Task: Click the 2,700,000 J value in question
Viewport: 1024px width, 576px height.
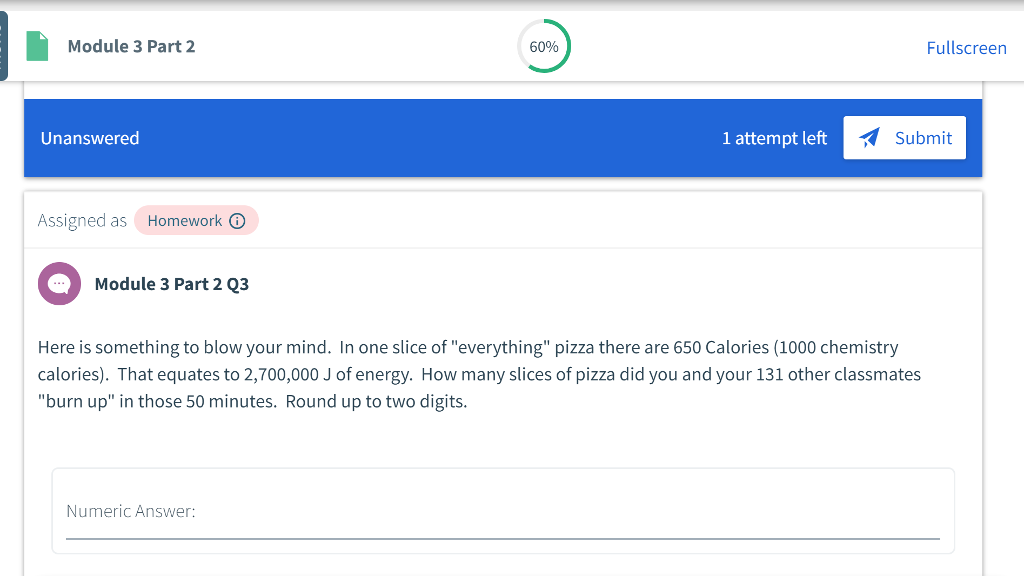Action: (x=287, y=374)
